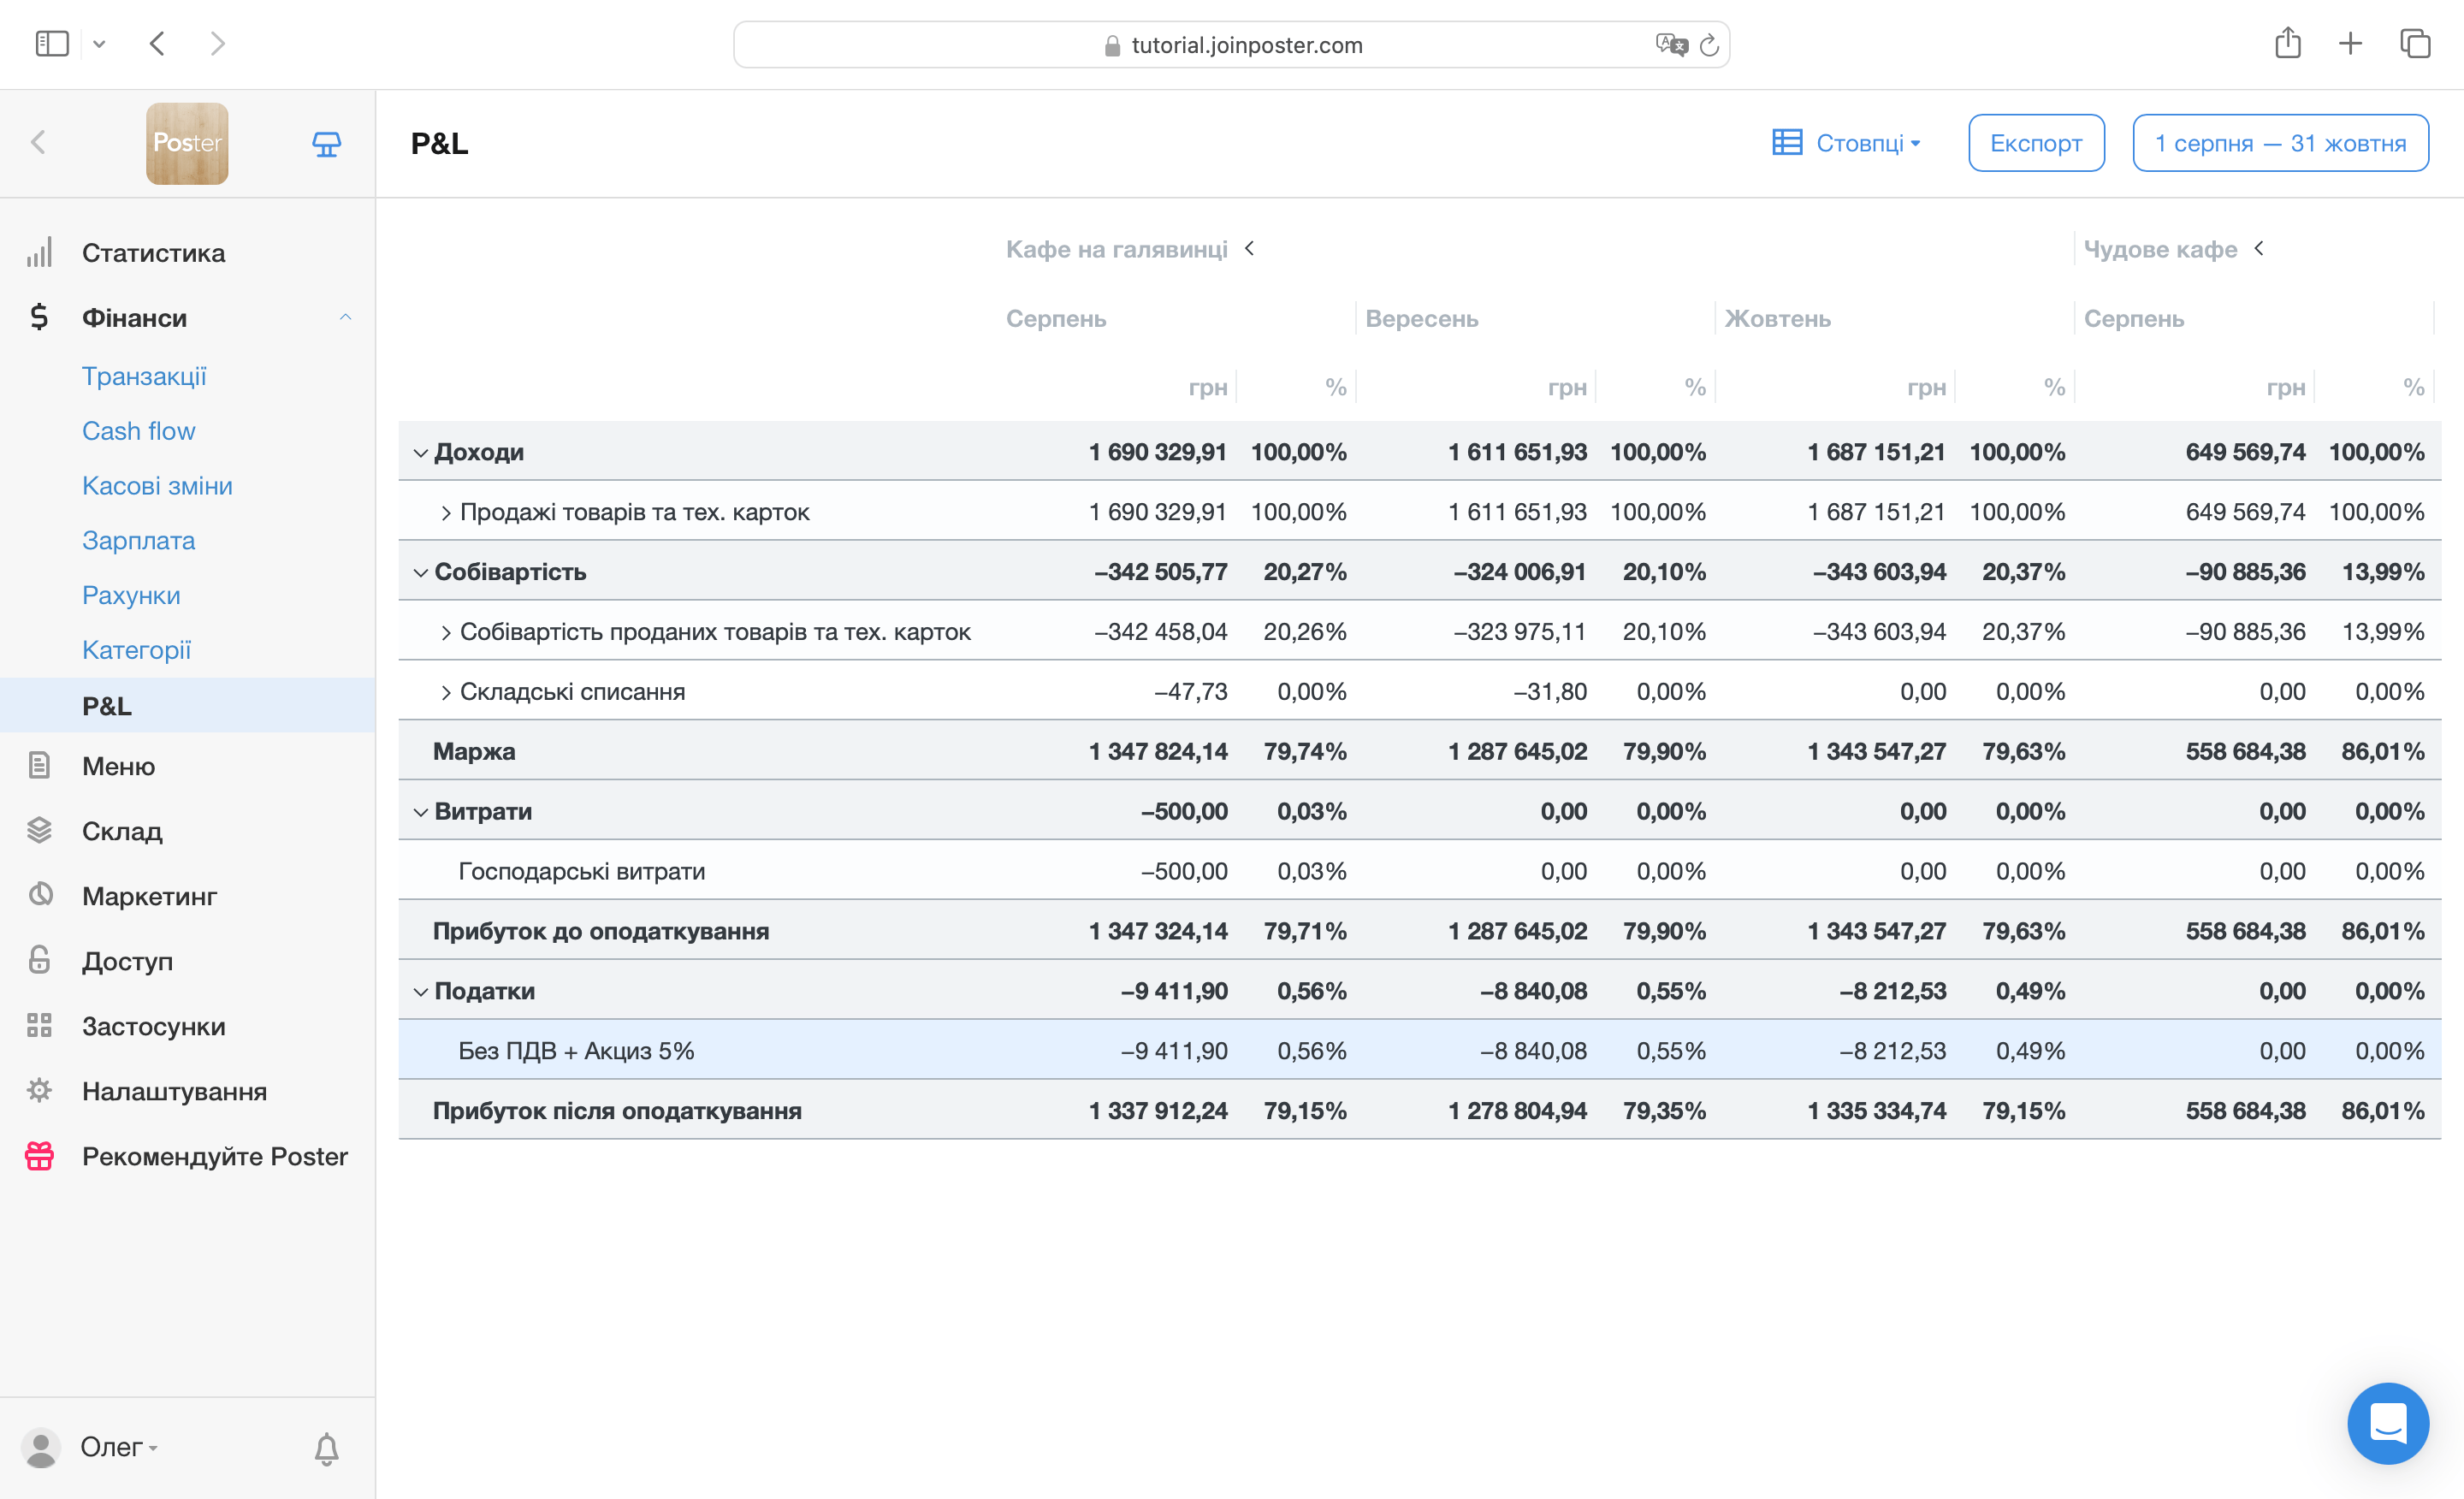This screenshot has width=2464, height=1499.
Task: Open the Cash flow page
Action: tap(138, 431)
